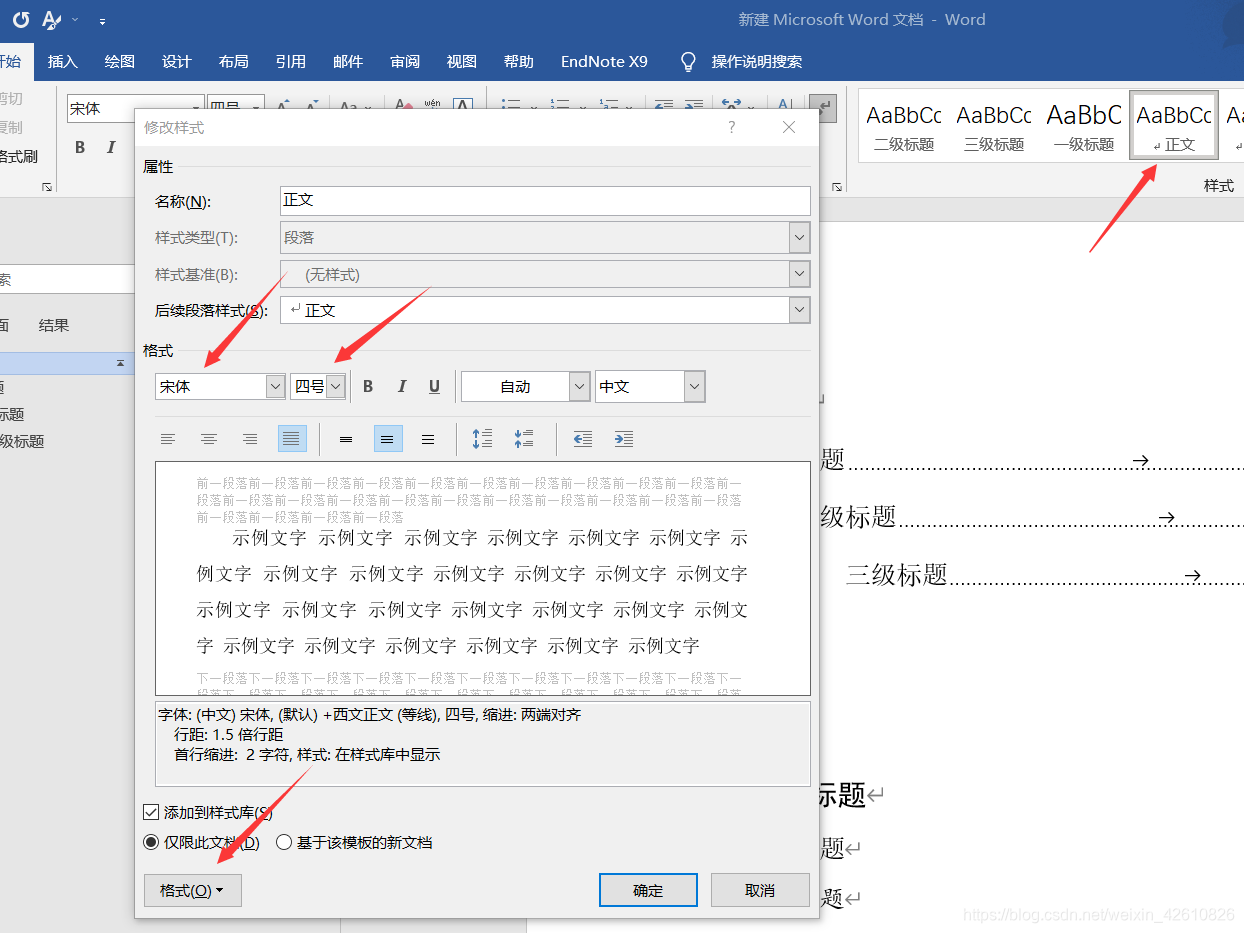Open 样式基准 dropdown

tap(799, 274)
